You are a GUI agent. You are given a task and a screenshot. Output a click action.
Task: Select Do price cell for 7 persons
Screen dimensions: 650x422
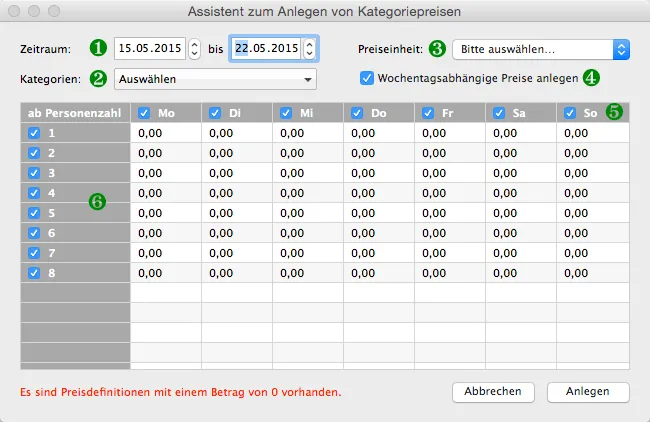click(379, 253)
